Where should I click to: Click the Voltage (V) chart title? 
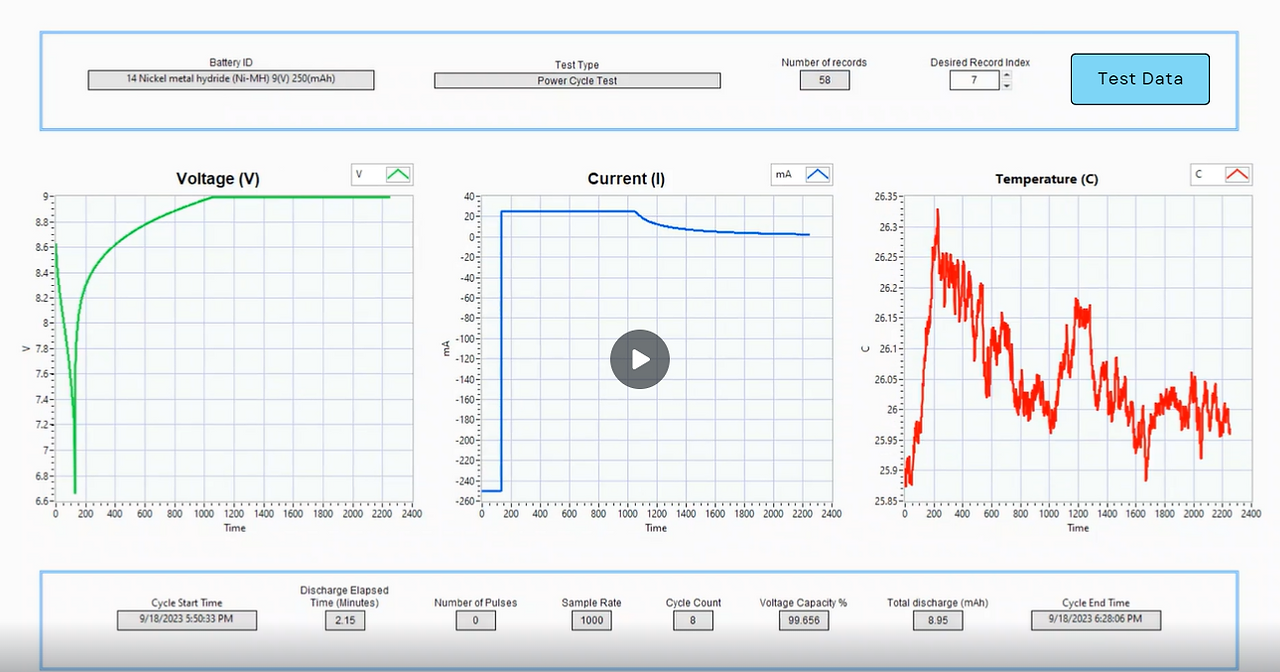(x=217, y=179)
